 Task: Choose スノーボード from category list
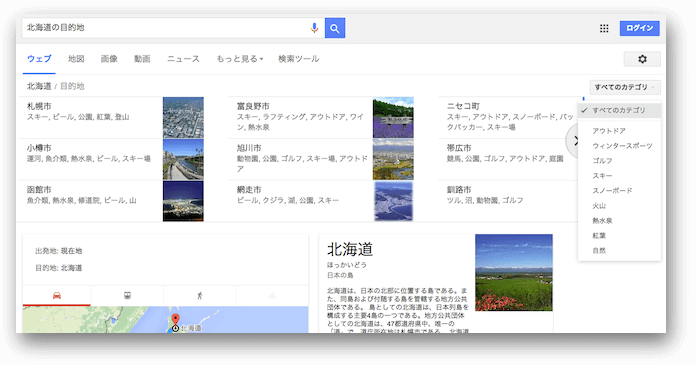tap(619, 190)
